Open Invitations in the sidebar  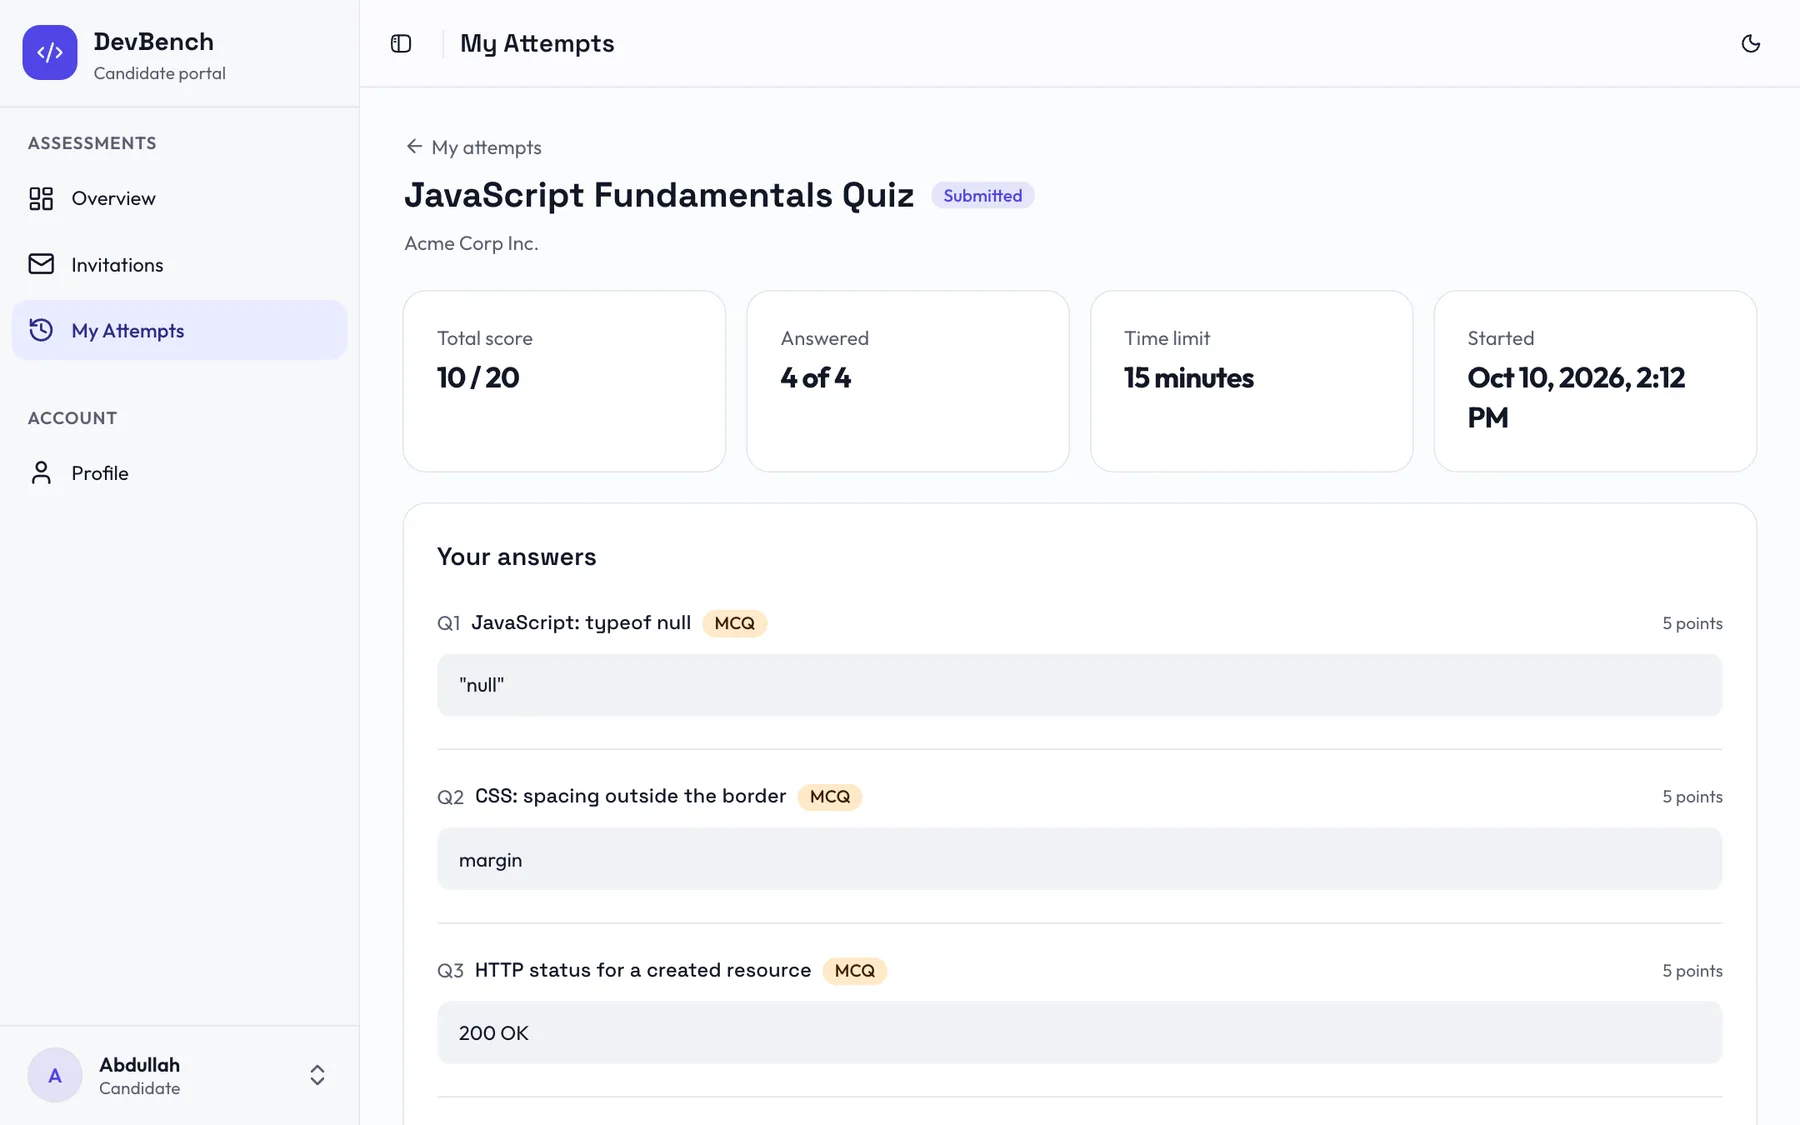point(180,264)
